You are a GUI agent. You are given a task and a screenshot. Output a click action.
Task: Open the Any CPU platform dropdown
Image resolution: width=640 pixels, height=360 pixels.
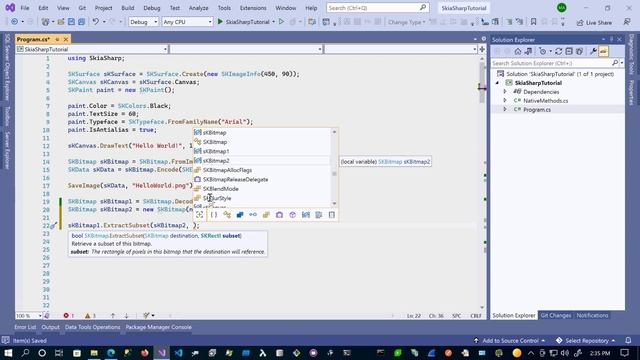click(187, 22)
